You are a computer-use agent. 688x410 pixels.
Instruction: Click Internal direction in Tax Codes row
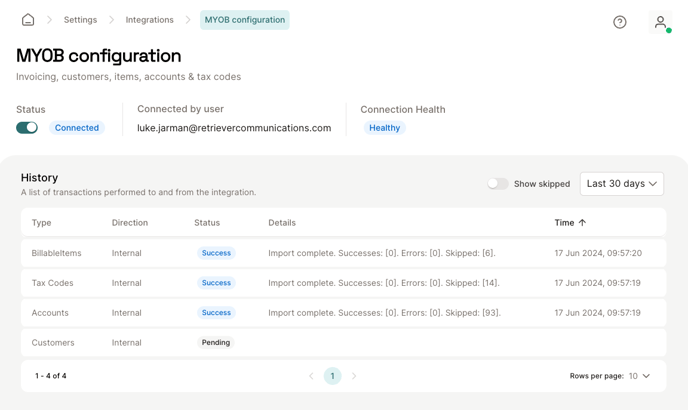[126, 283]
